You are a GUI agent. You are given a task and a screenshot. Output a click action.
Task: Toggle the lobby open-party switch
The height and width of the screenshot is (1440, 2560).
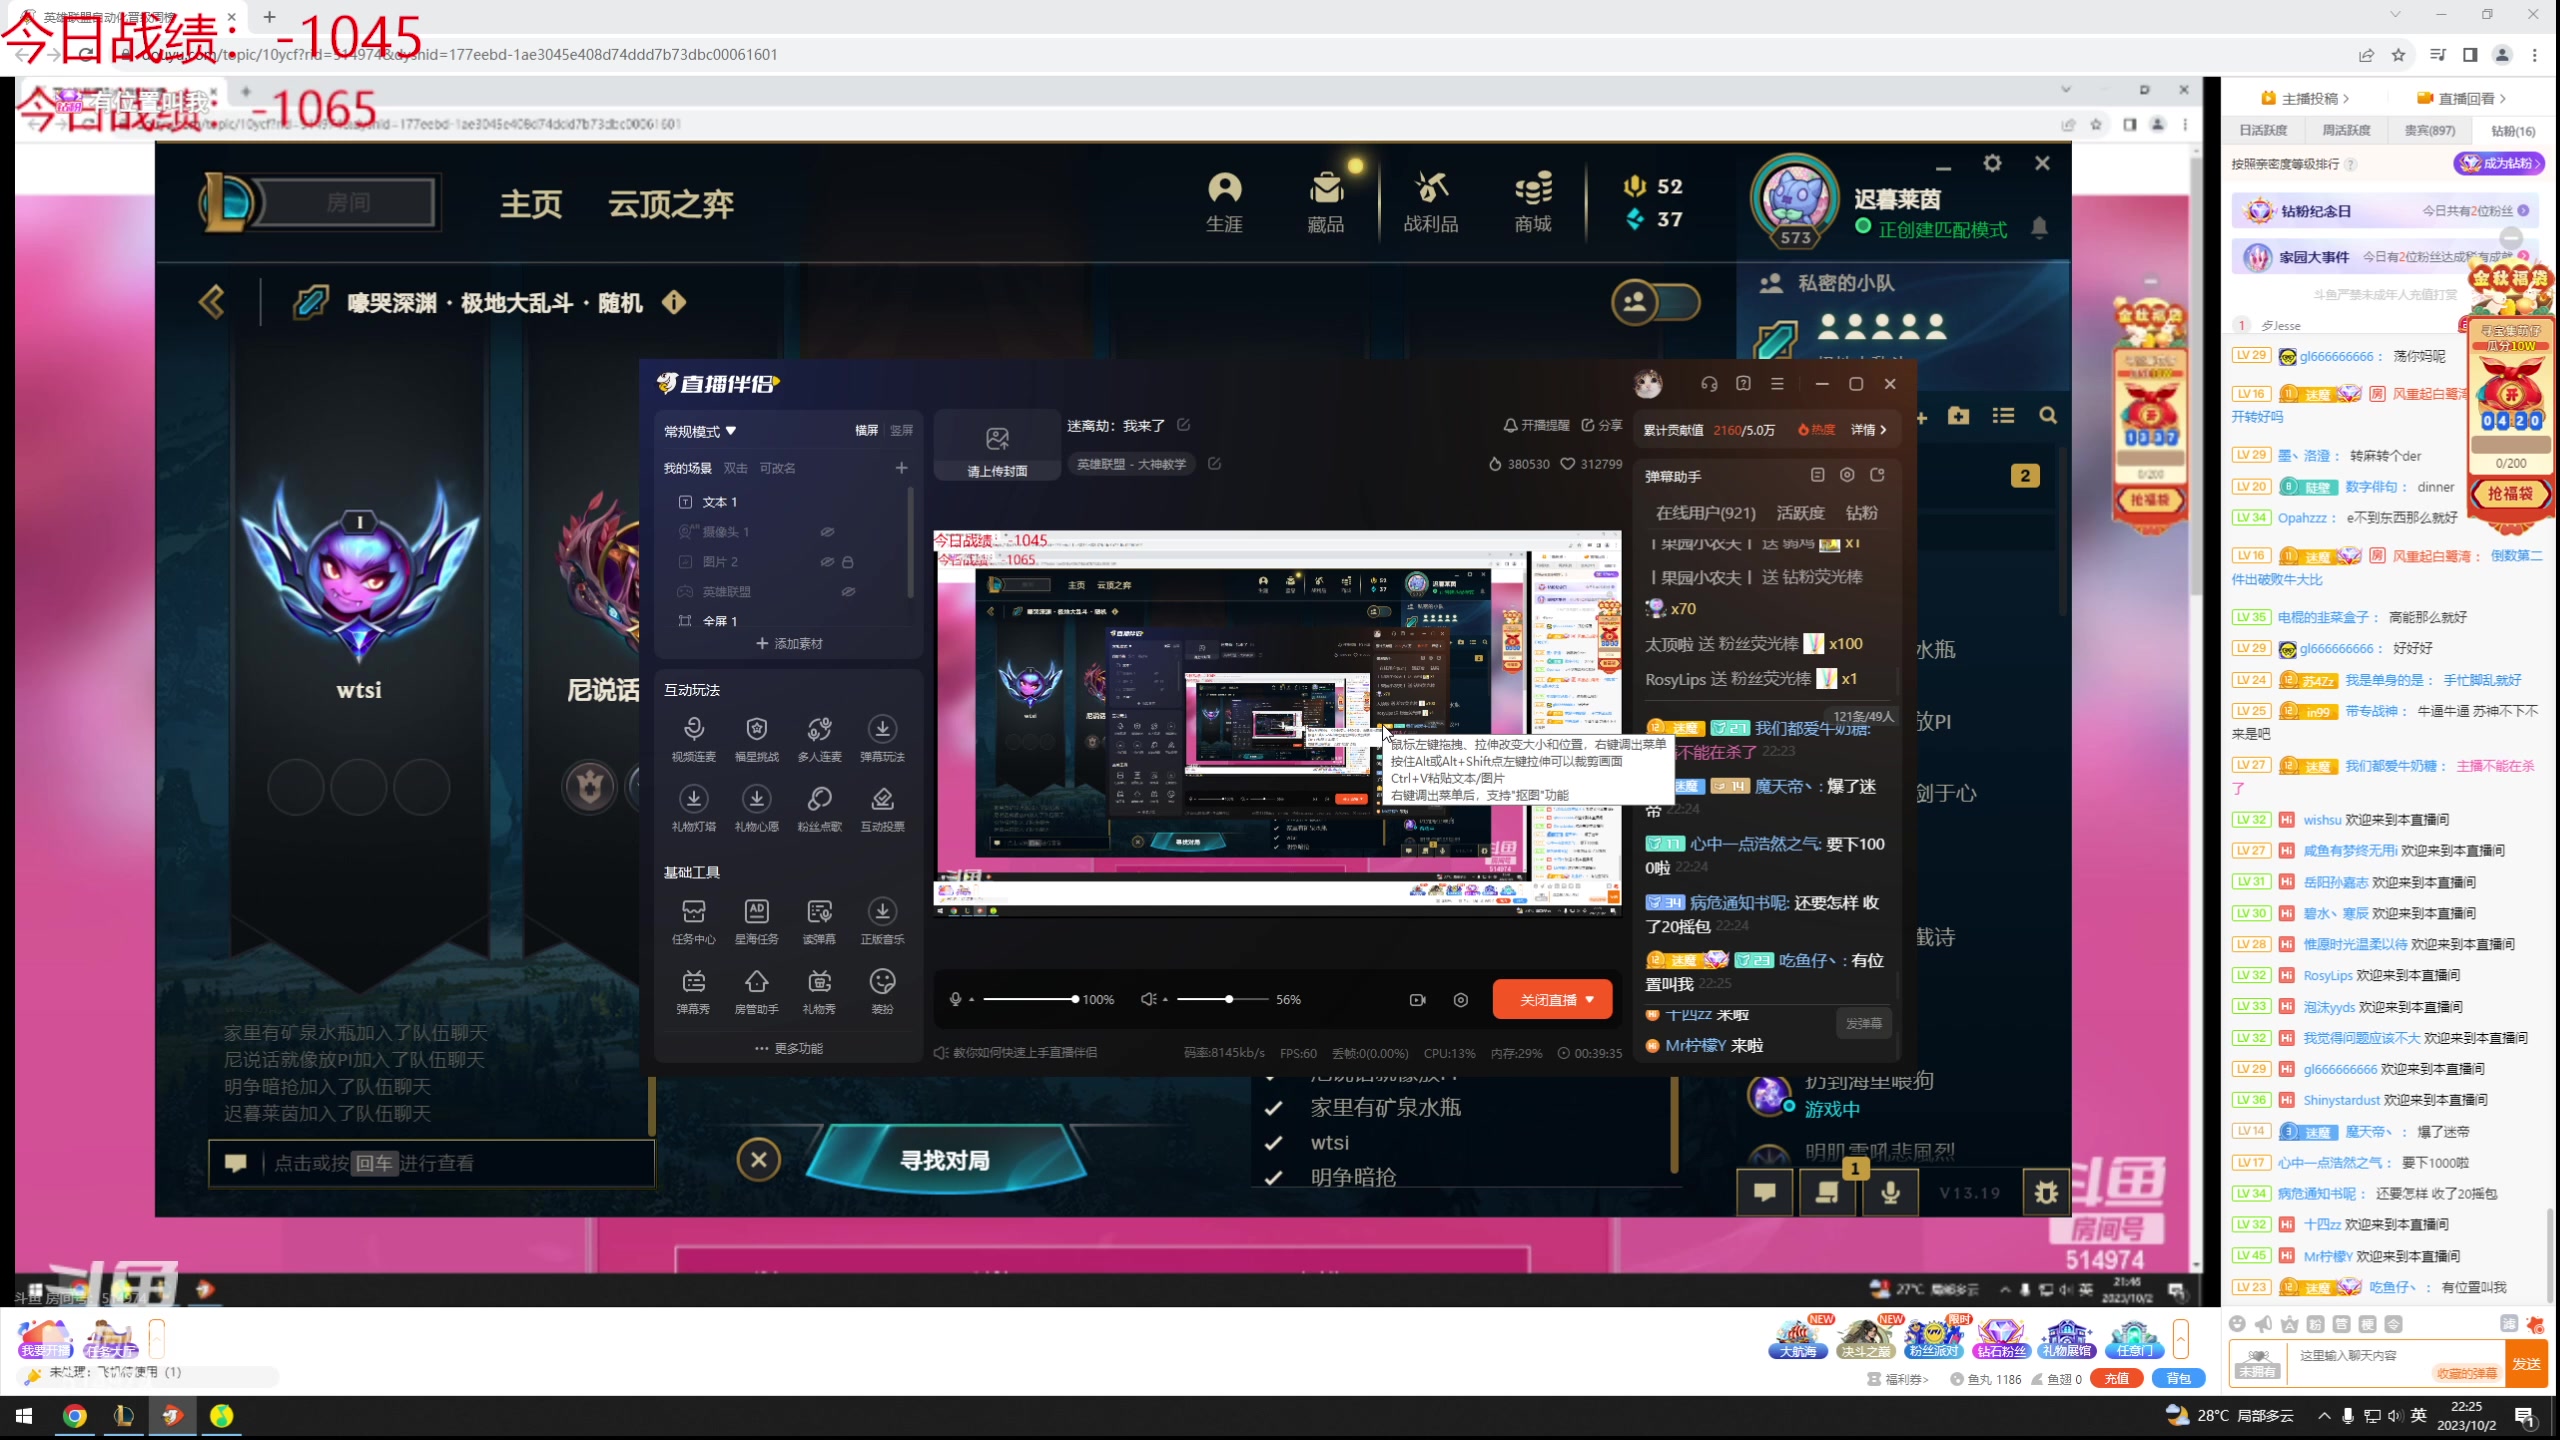pyautogui.click(x=1656, y=302)
